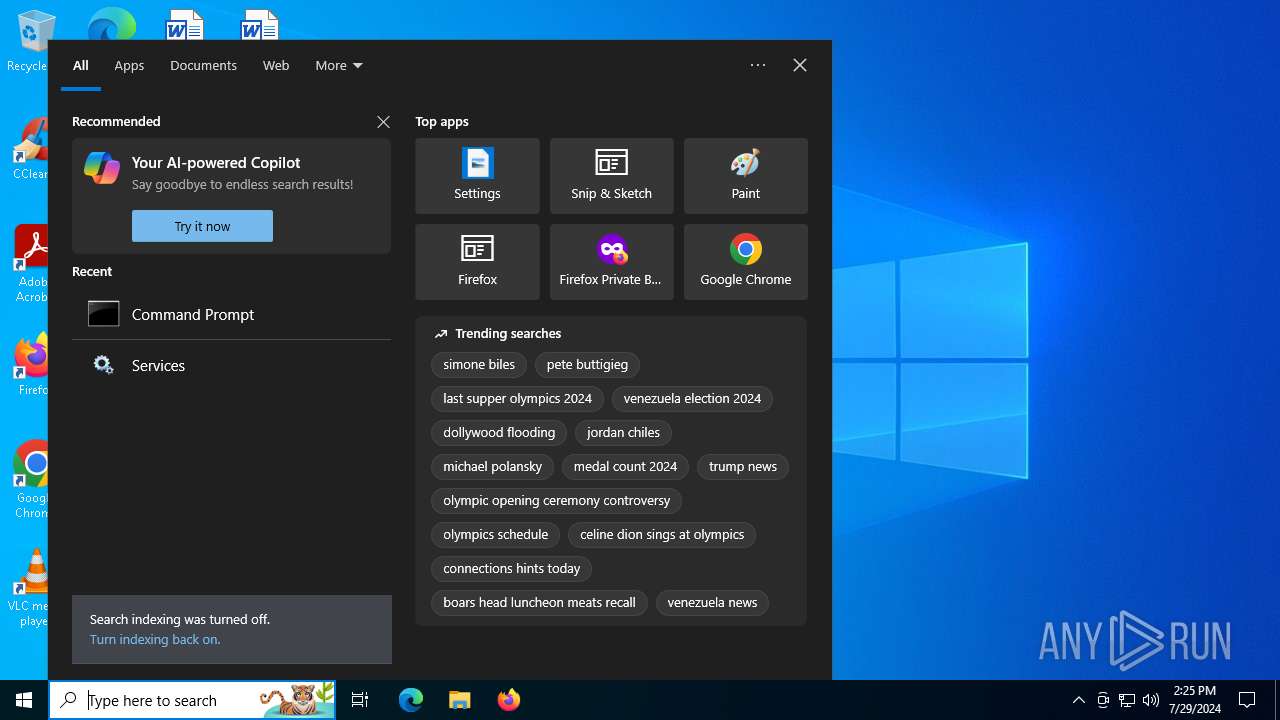Click Turn indexing back on link
This screenshot has width=1280, height=720.
point(155,639)
